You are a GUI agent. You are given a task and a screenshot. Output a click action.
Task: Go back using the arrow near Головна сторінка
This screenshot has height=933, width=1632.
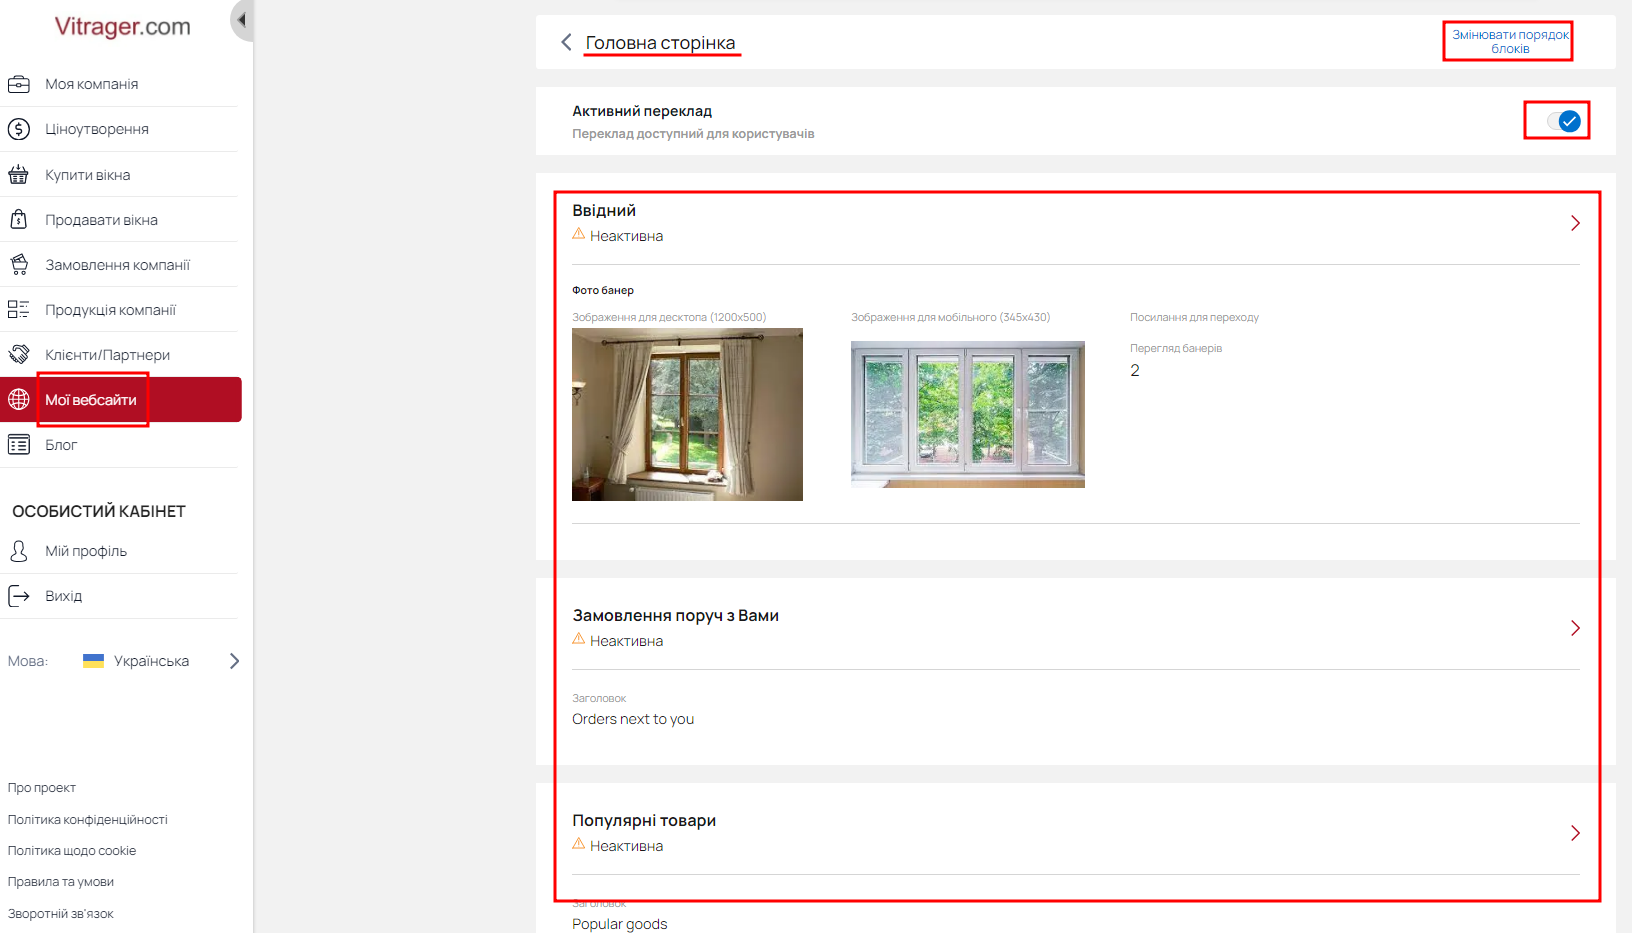[566, 42]
